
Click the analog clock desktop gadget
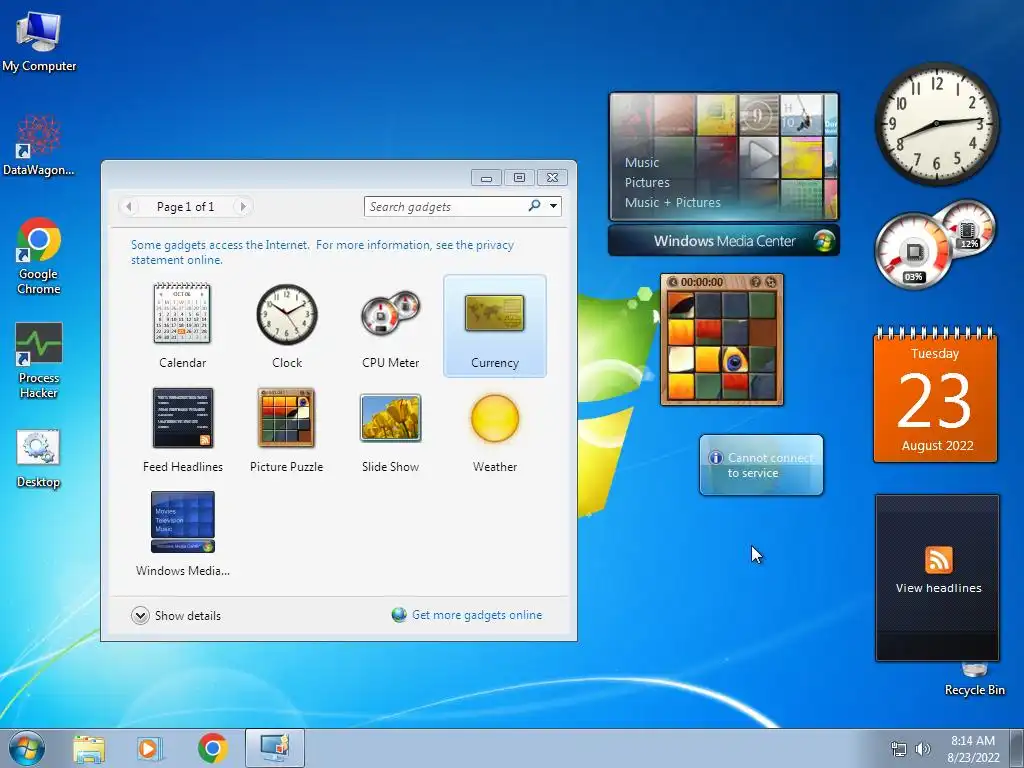(x=936, y=123)
